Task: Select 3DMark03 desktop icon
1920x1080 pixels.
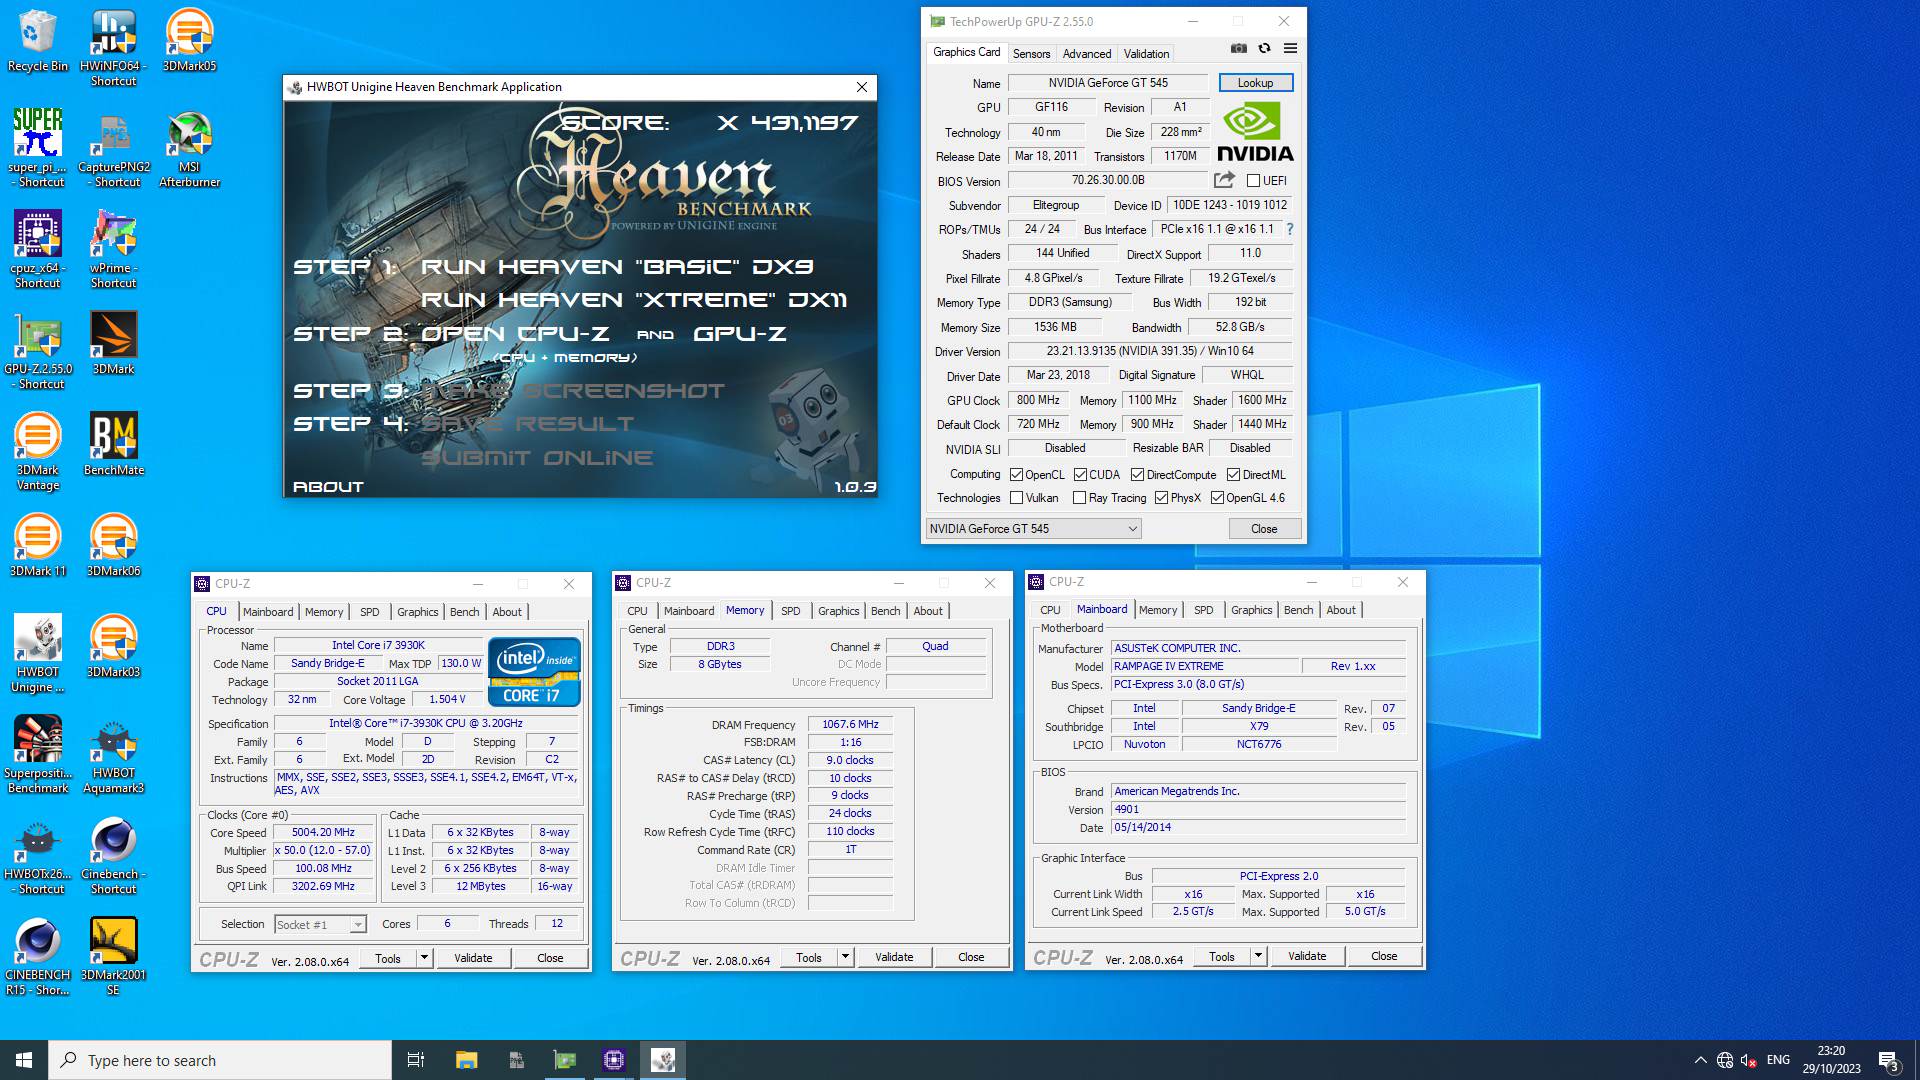Action: point(113,646)
